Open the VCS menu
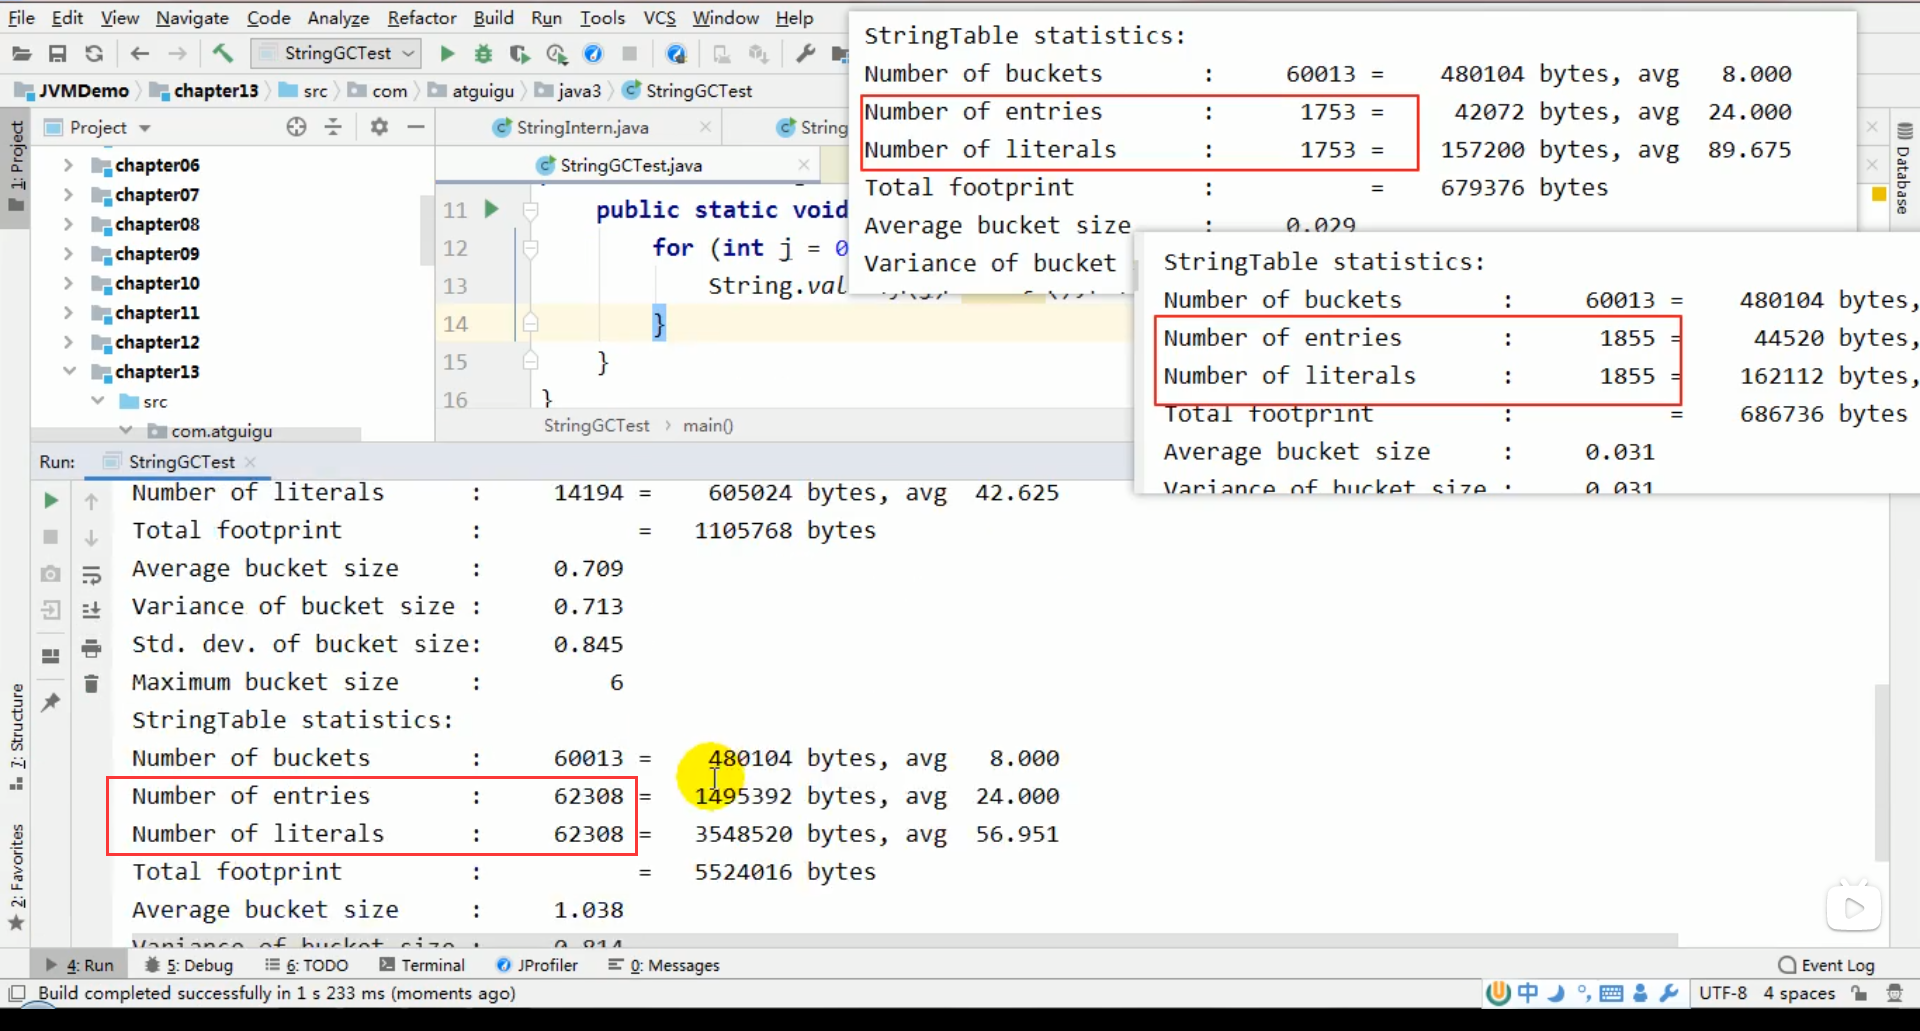This screenshot has width=1920, height=1031. click(659, 18)
